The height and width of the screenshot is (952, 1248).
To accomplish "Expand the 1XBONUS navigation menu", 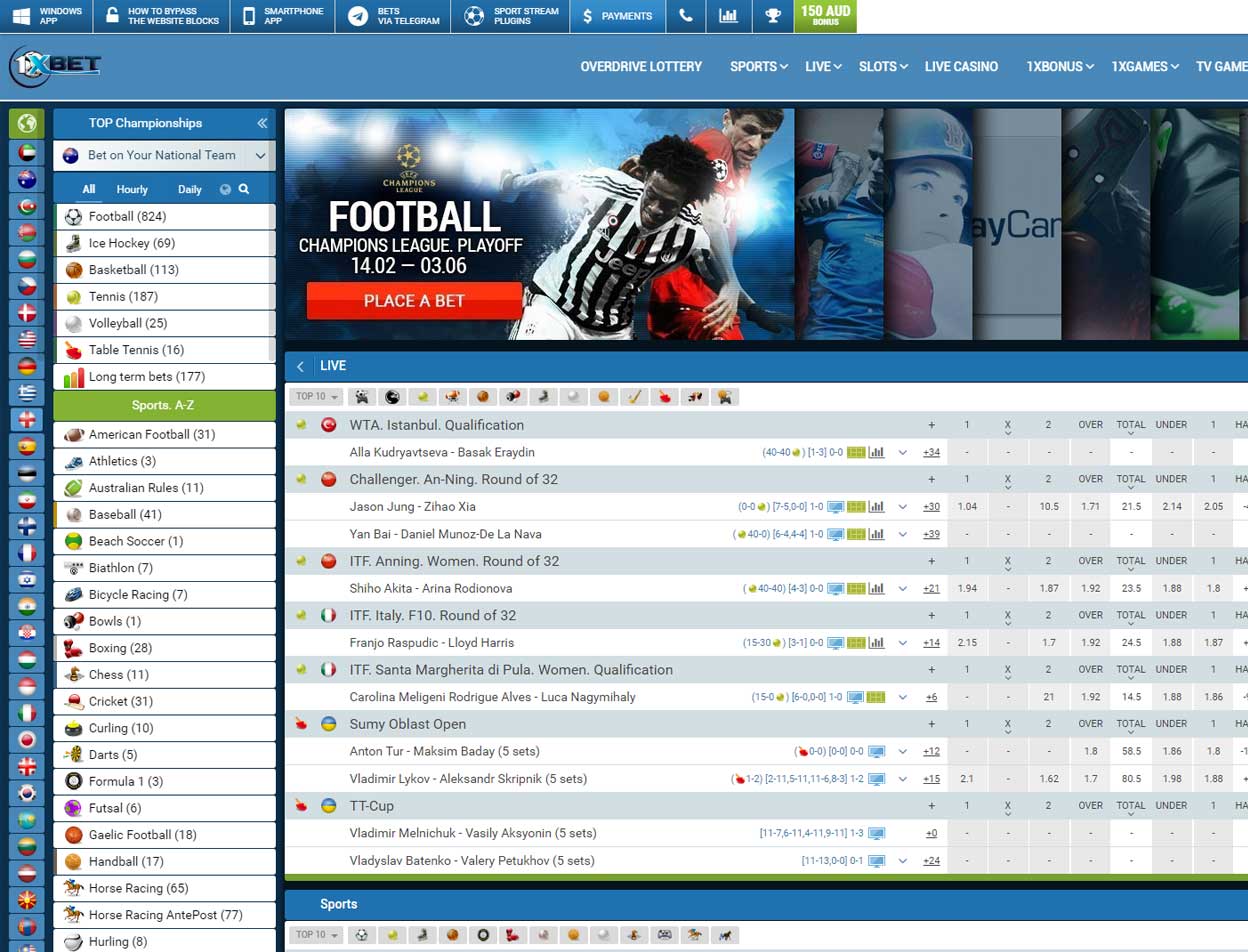I will [x=1060, y=66].
